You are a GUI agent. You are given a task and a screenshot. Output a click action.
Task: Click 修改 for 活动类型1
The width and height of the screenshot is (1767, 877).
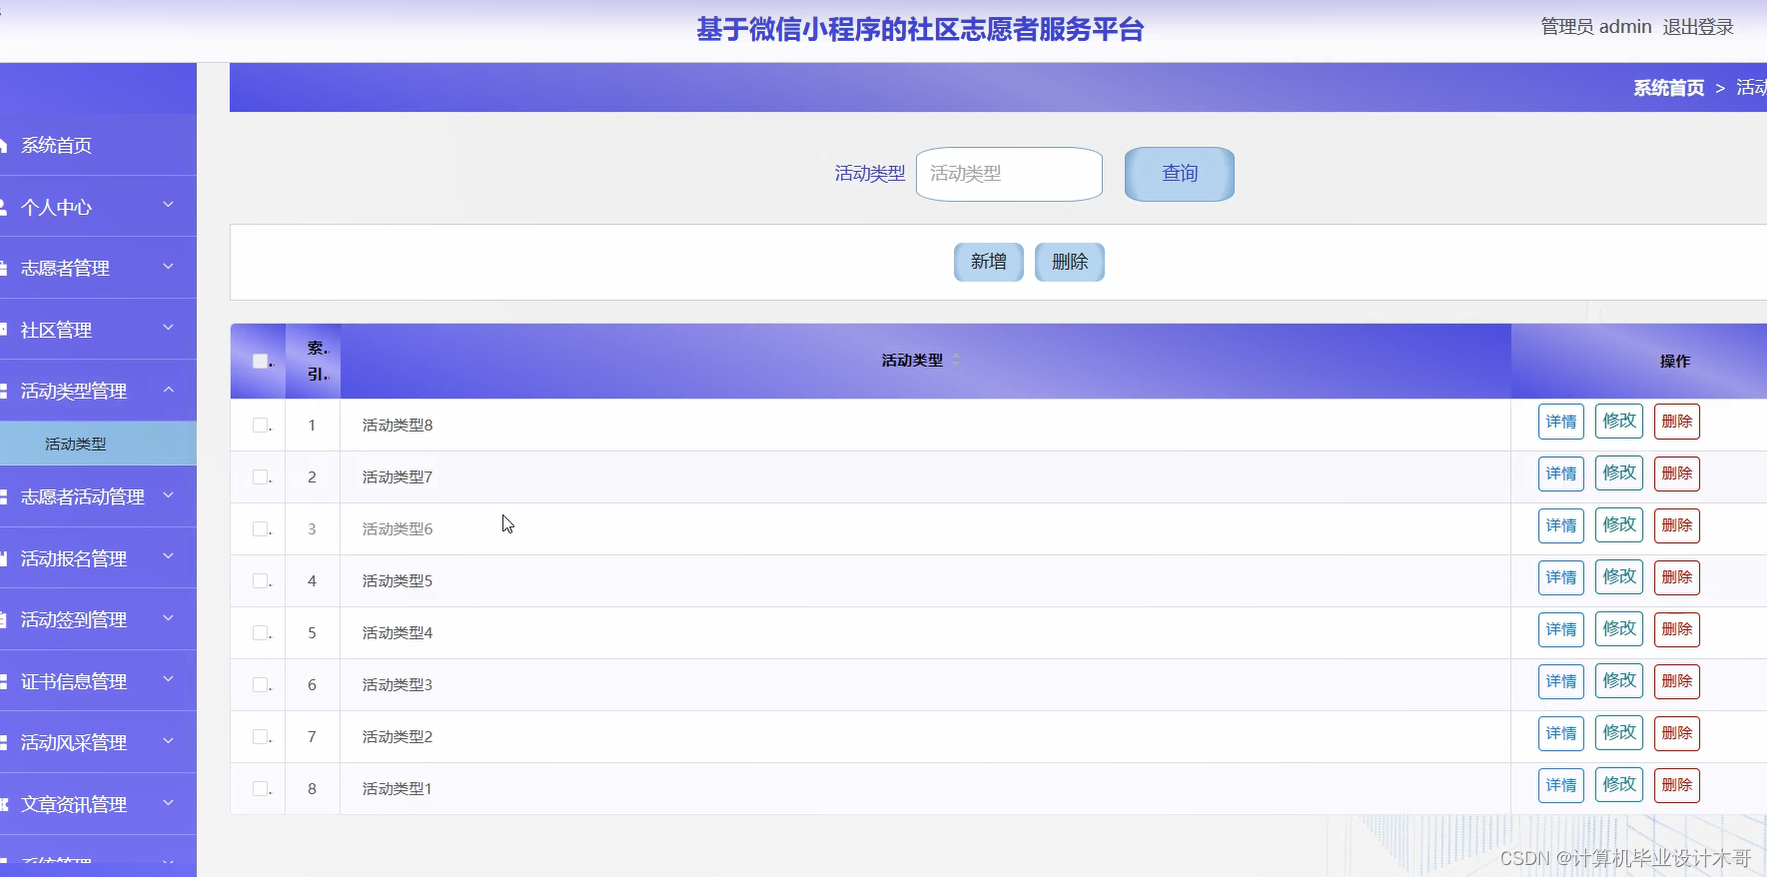click(1619, 786)
